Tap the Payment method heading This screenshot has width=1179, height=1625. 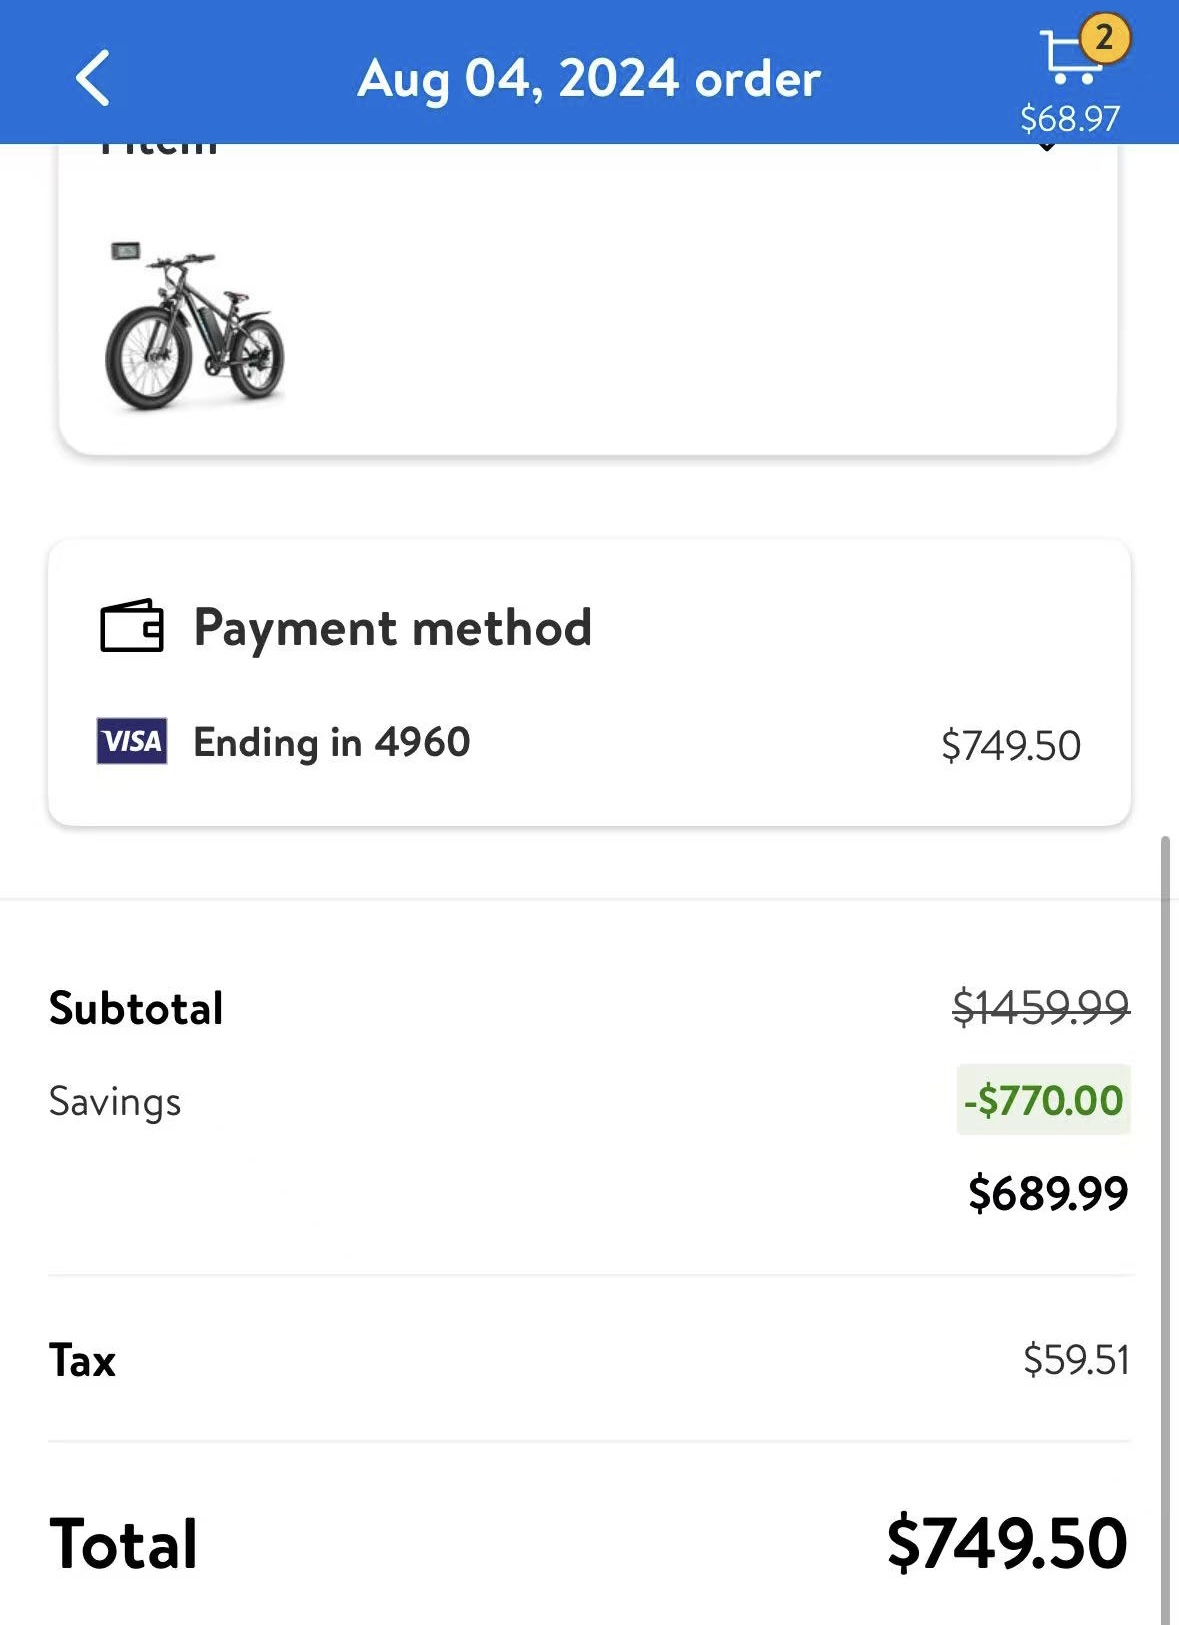coord(392,628)
